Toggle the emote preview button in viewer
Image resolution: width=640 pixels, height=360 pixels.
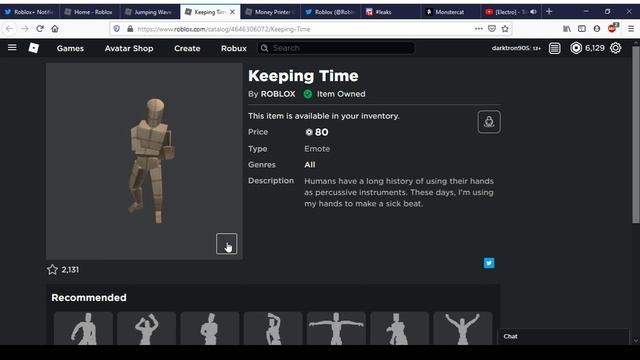[227, 244]
